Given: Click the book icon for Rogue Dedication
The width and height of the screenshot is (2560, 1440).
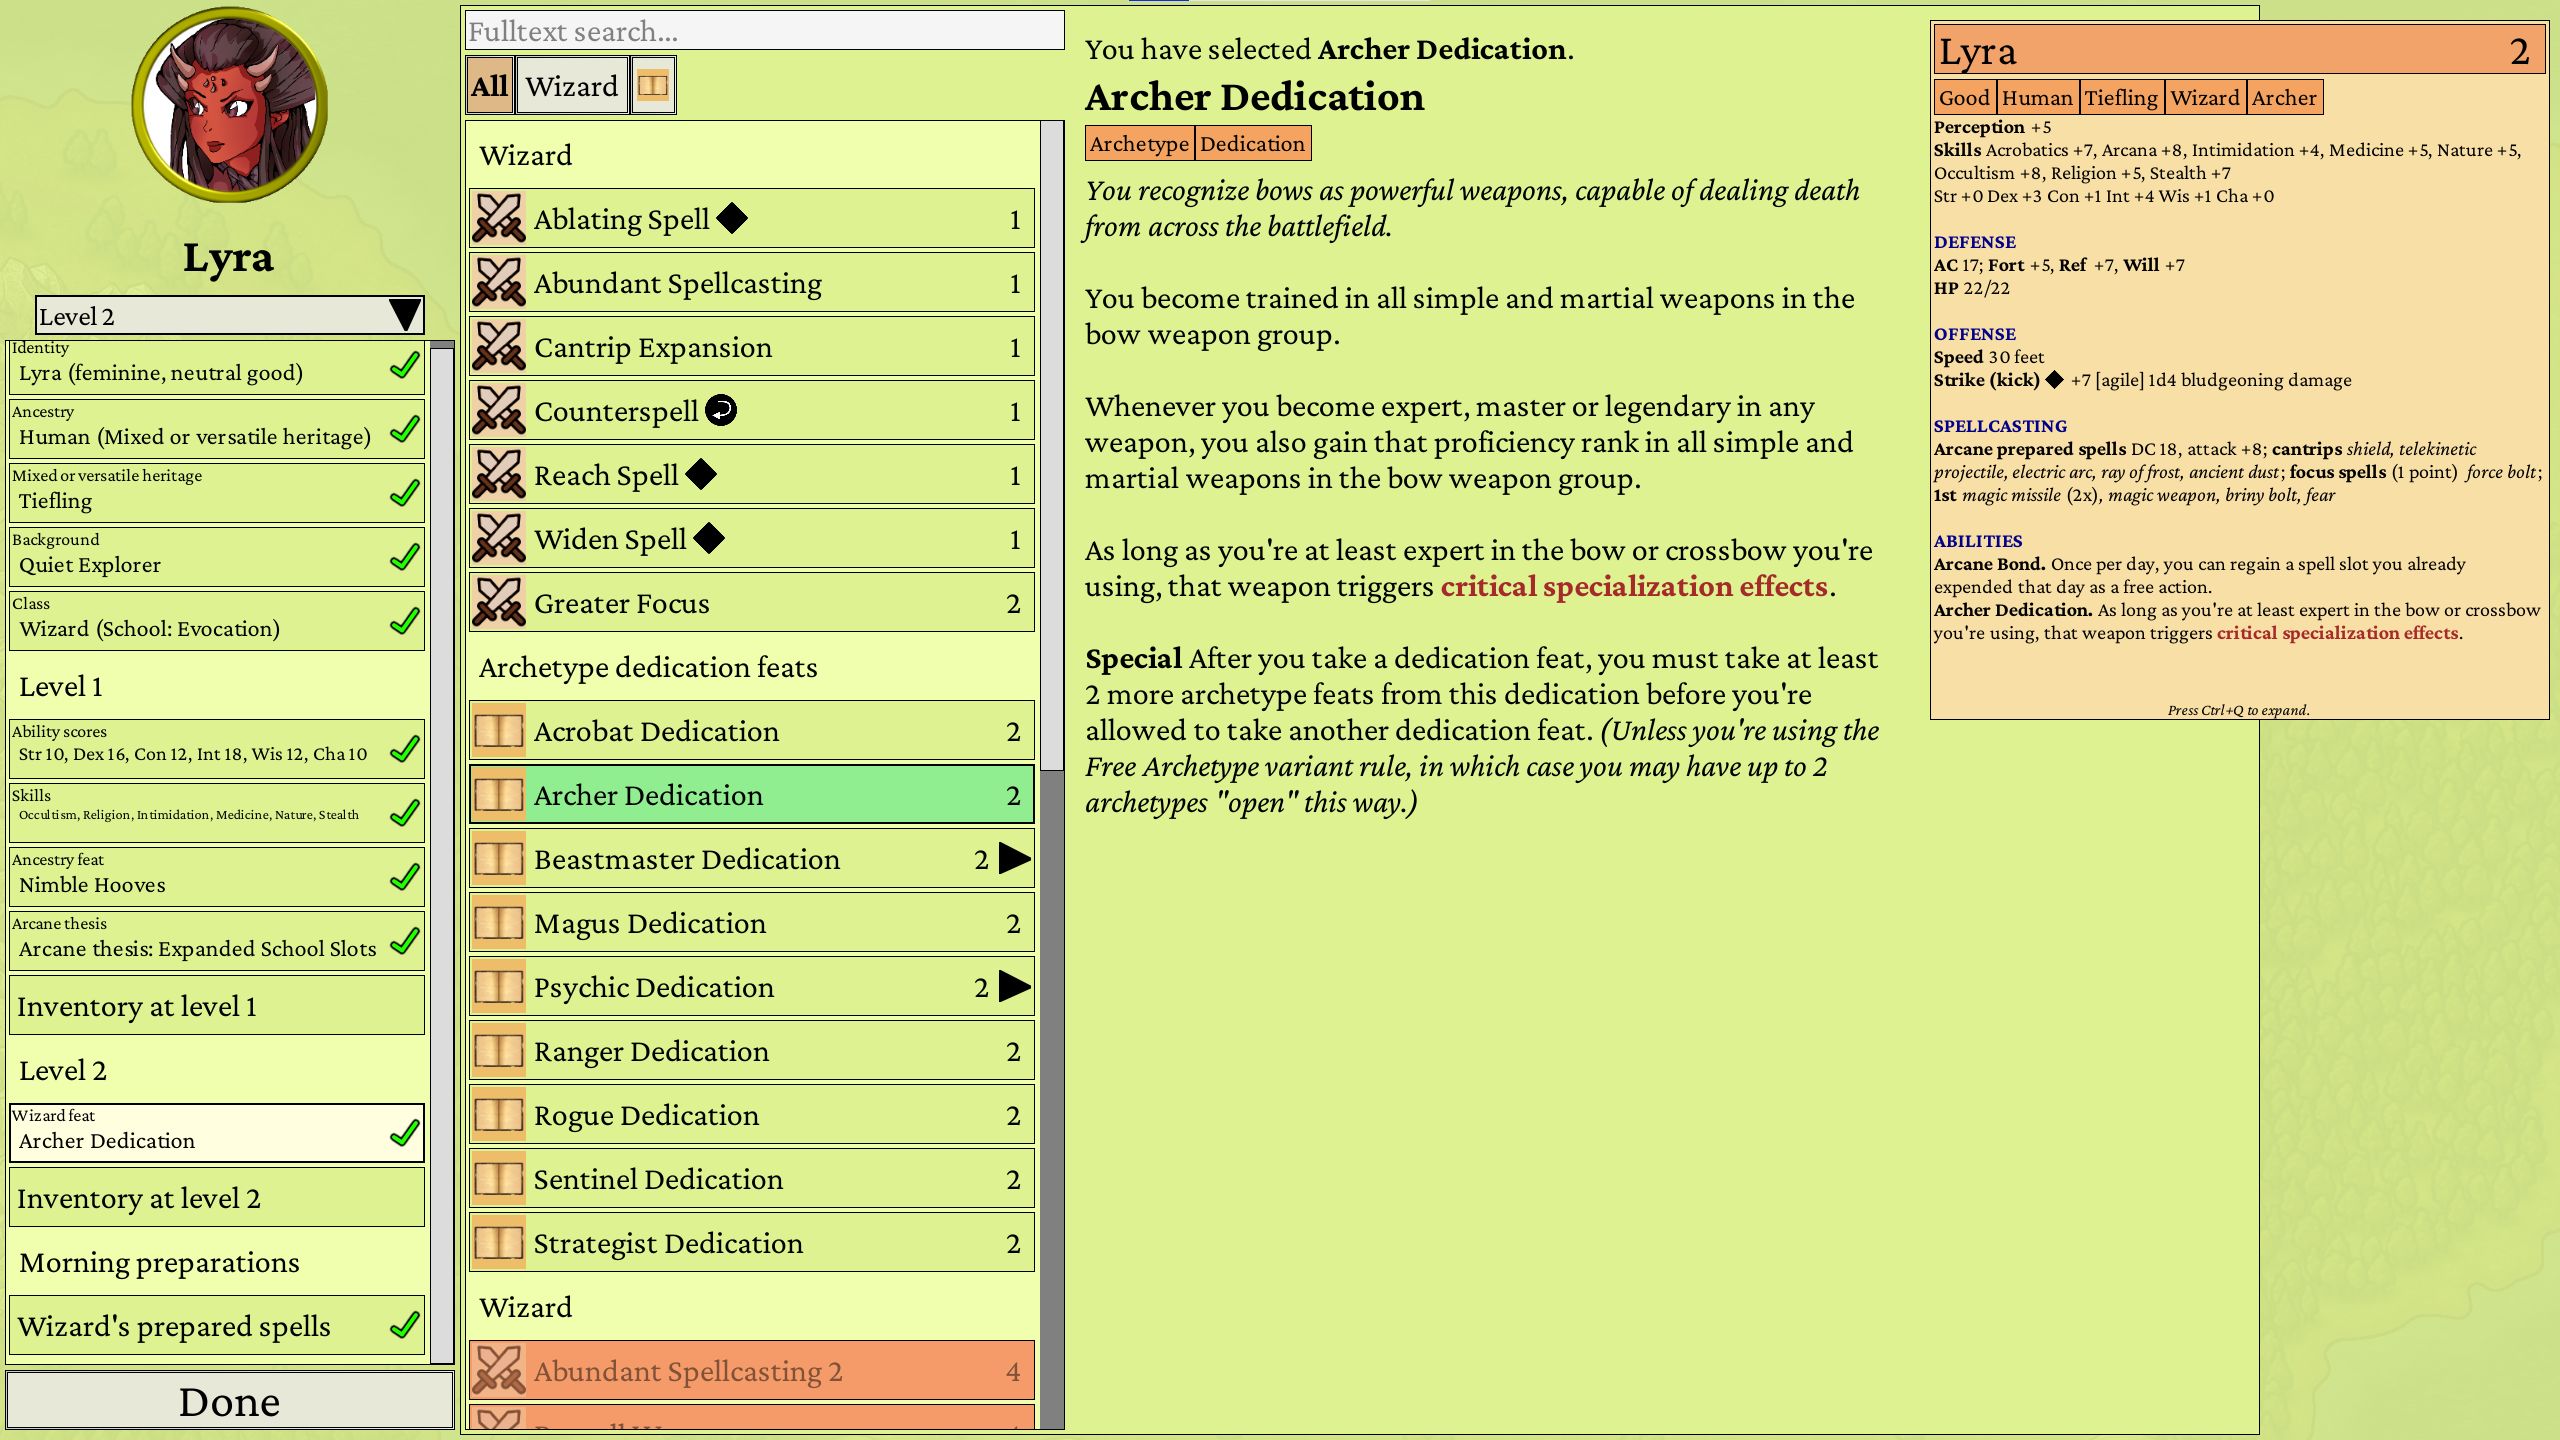Looking at the screenshot, I should pos(498,1114).
